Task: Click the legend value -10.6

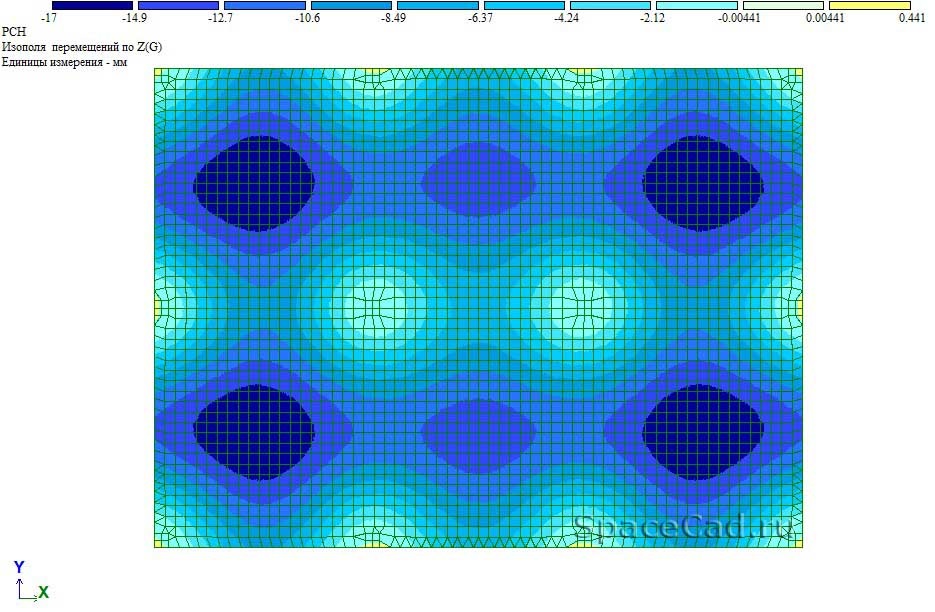Action: (x=307, y=18)
